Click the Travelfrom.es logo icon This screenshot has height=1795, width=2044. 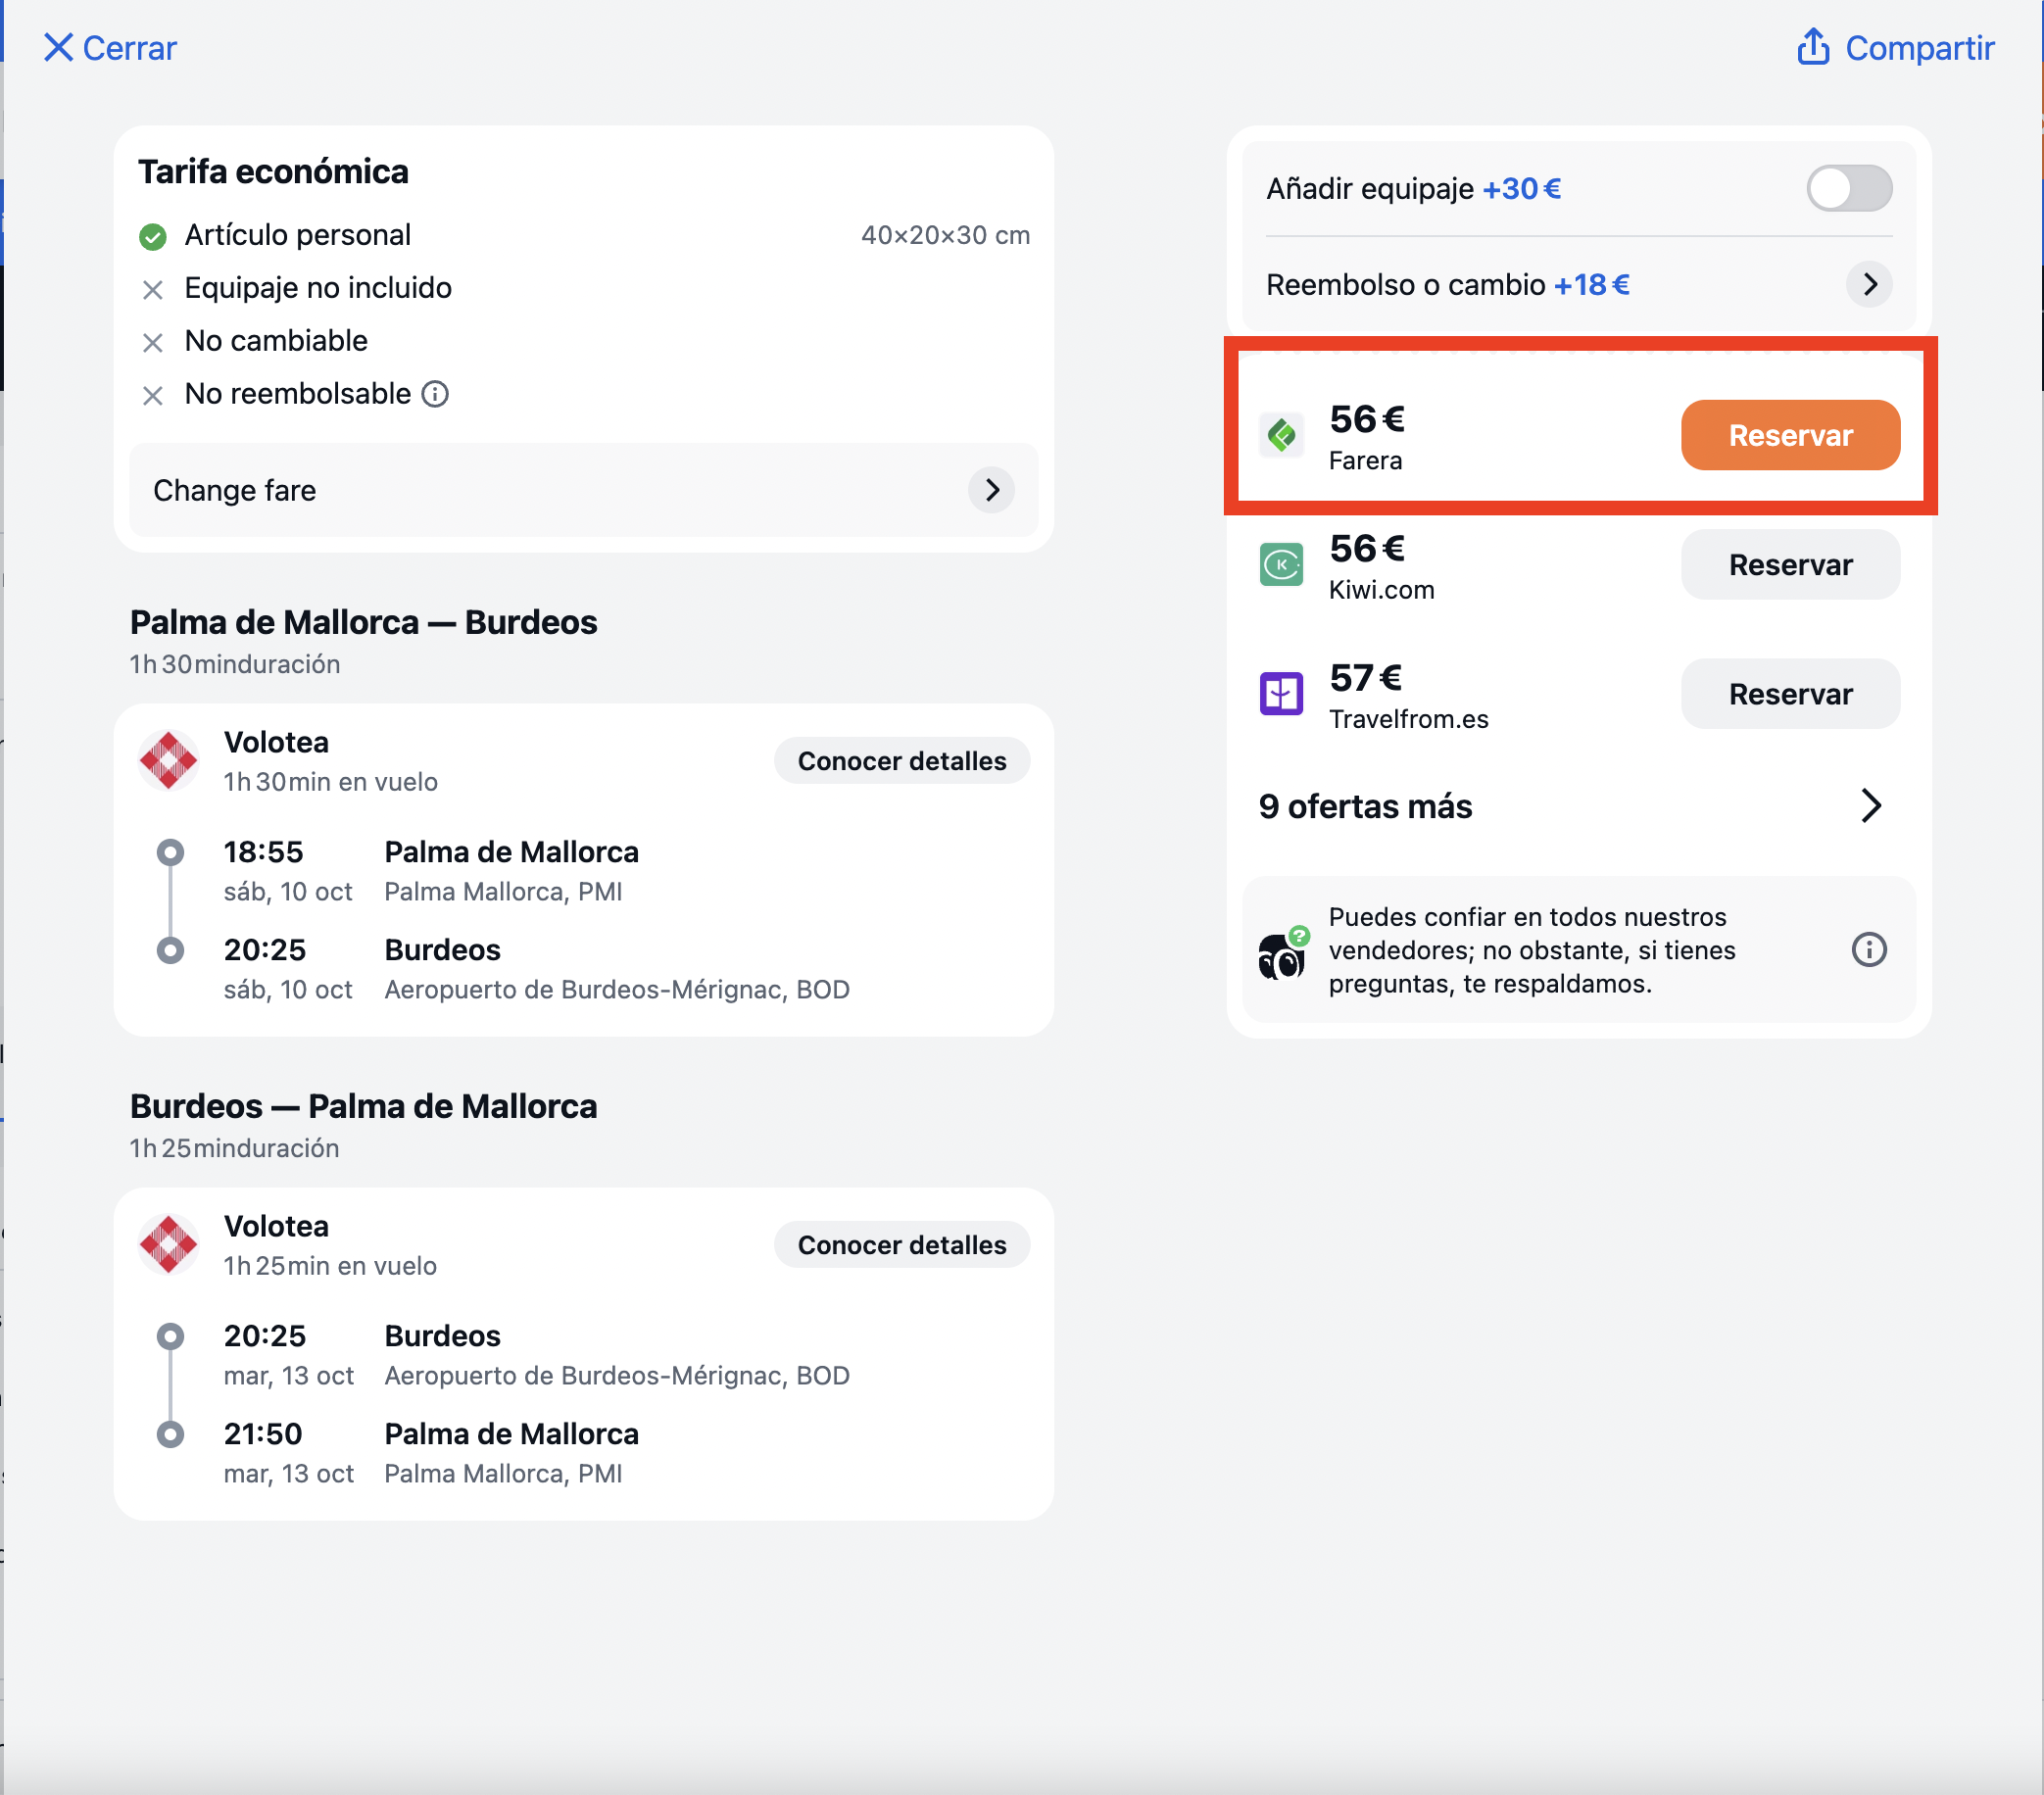click(x=1281, y=694)
